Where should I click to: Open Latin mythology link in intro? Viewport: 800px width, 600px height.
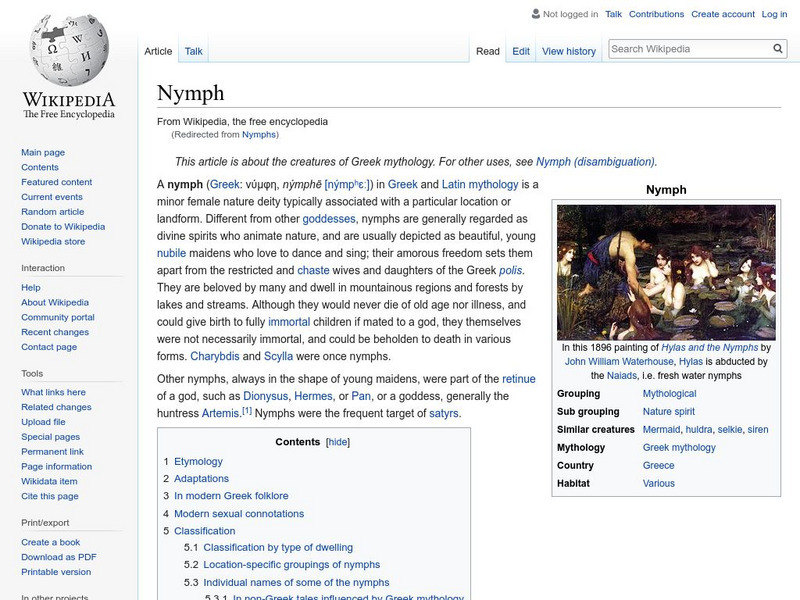click(480, 184)
